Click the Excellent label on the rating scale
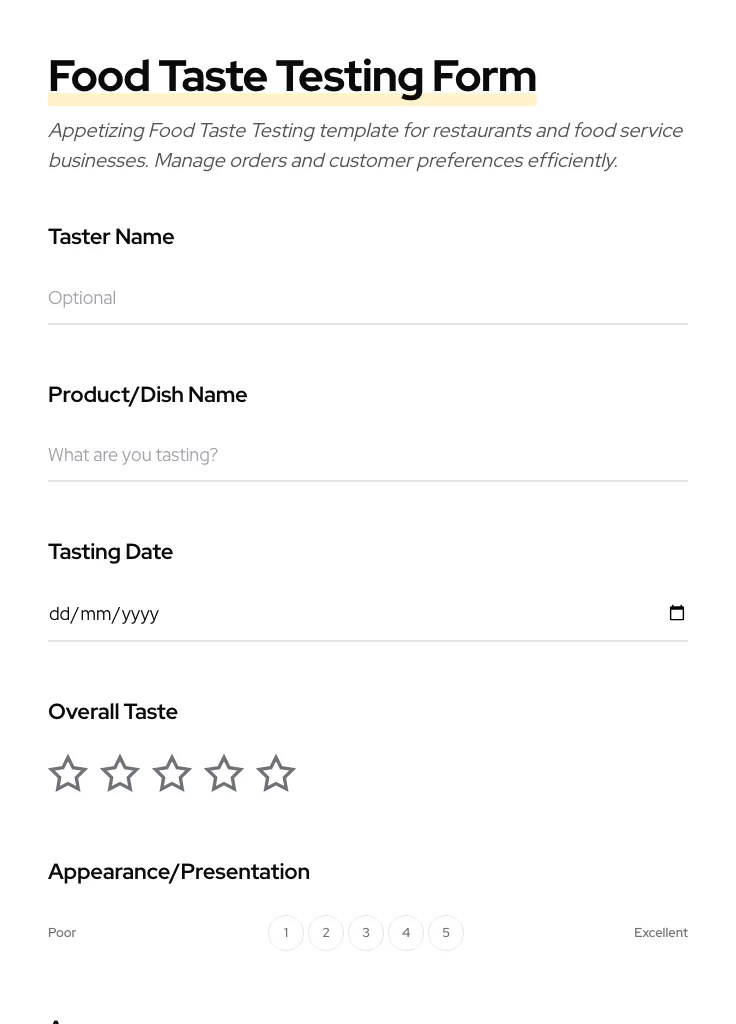This screenshot has width=736, height=1024. click(x=661, y=932)
